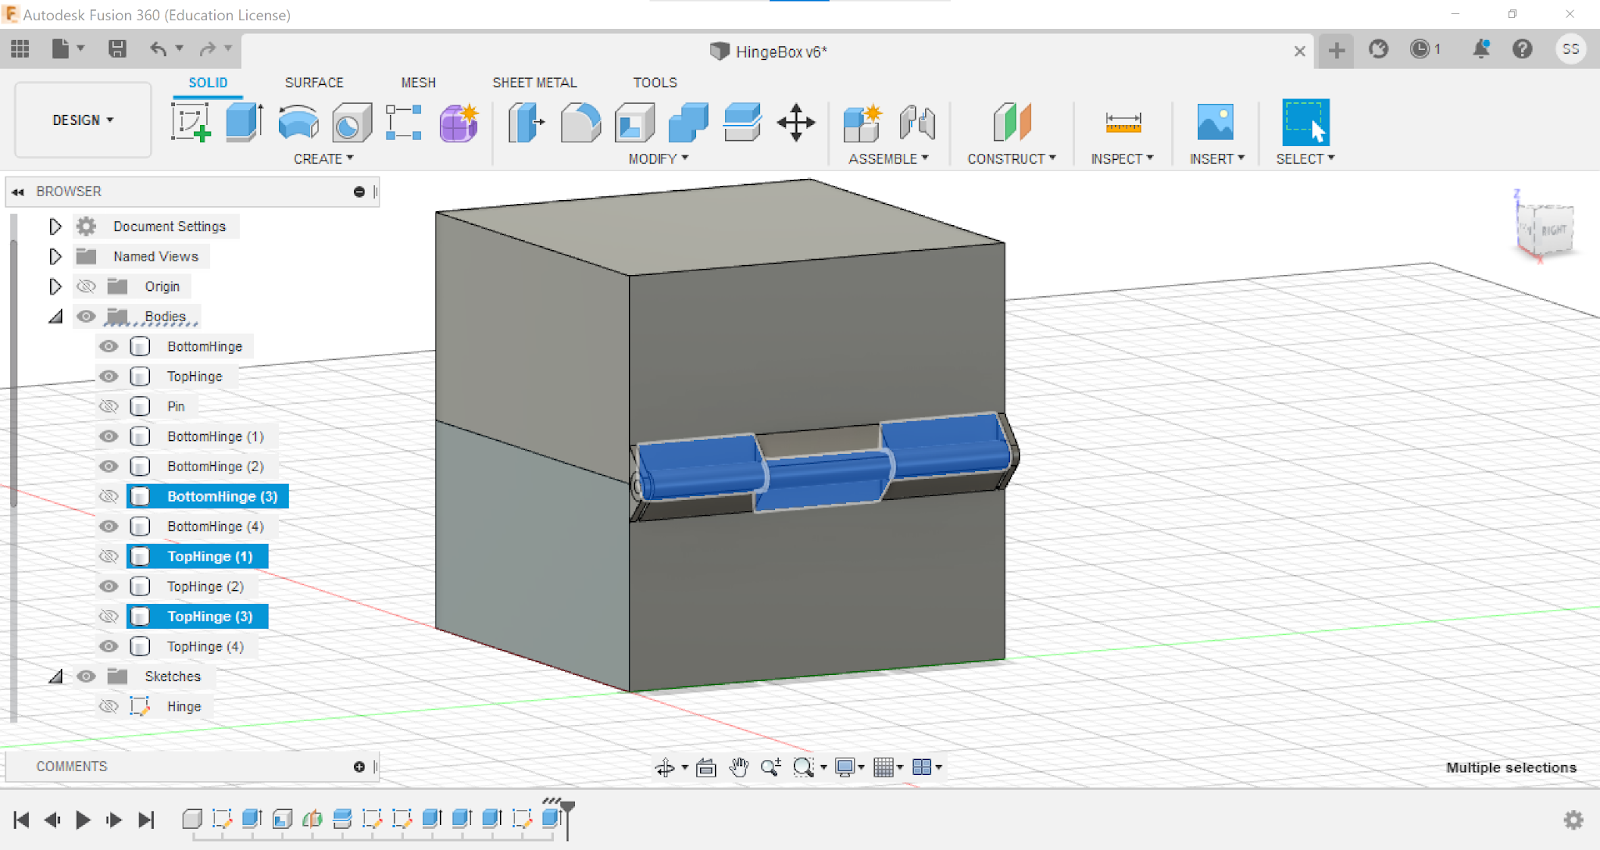Expand the Document Settings node
1600x850 pixels.
click(x=55, y=227)
